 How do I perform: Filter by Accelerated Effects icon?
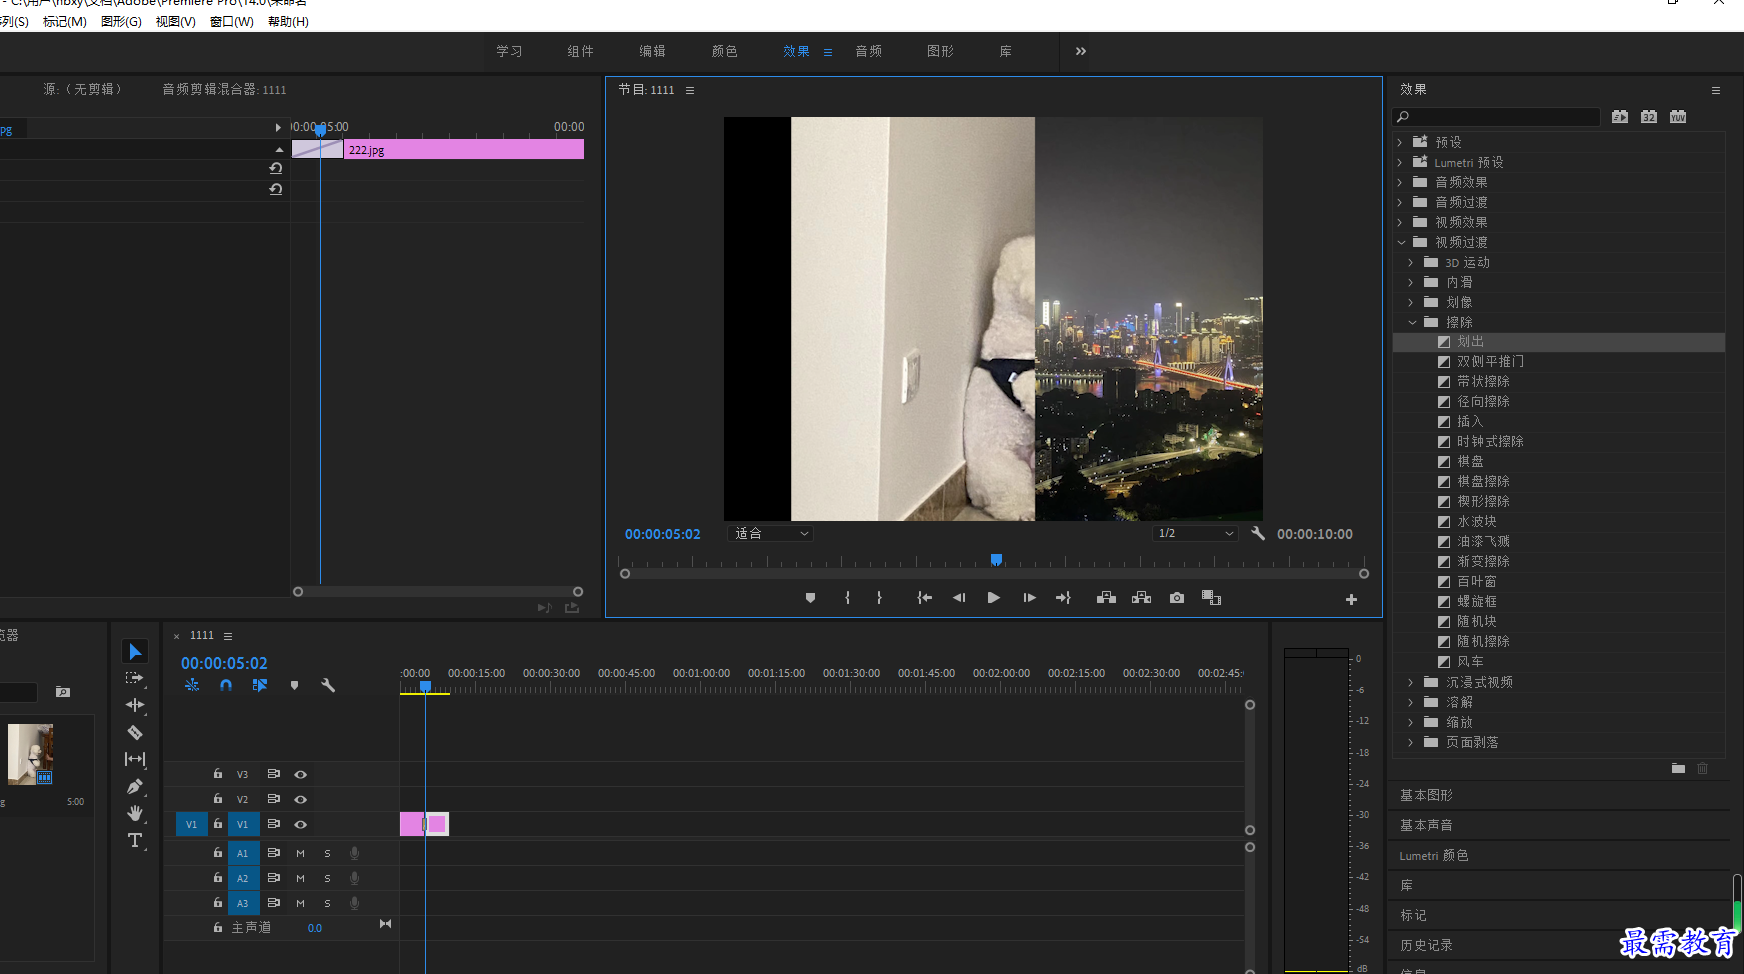click(x=1620, y=117)
